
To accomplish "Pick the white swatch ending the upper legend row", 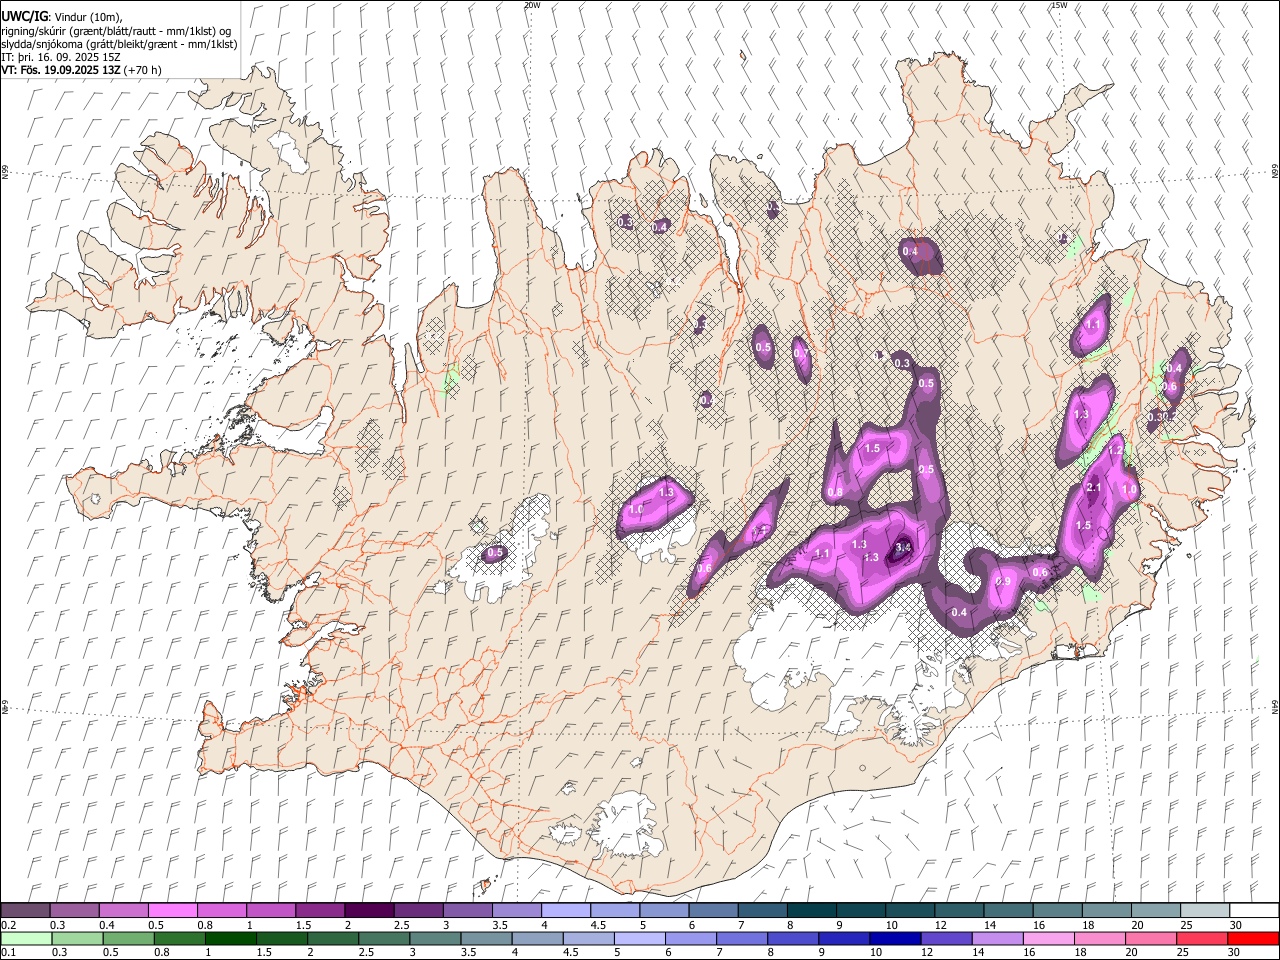I will coord(1254,910).
